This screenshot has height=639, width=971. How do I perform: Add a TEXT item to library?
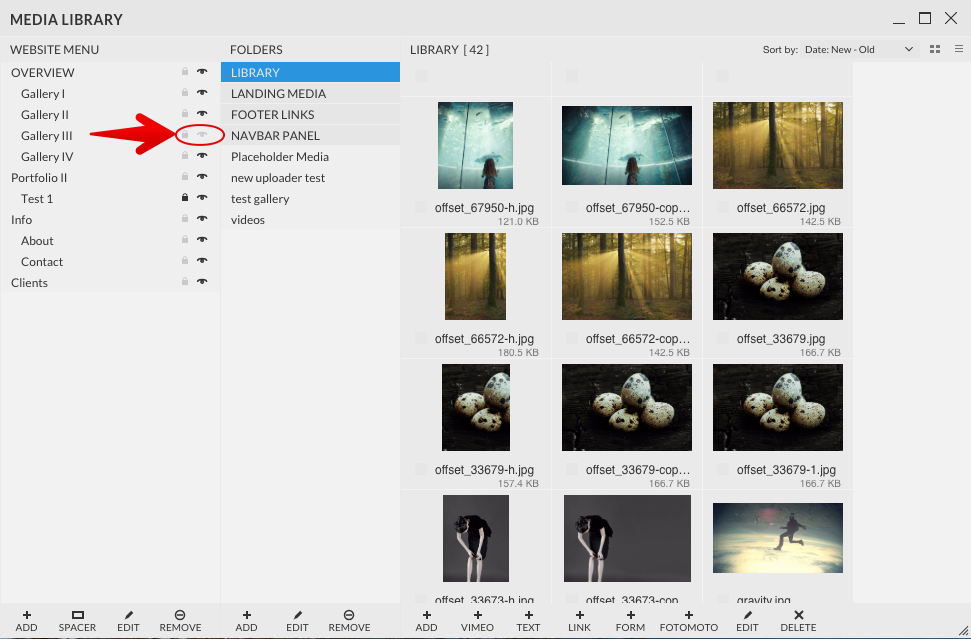(x=528, y=621)
